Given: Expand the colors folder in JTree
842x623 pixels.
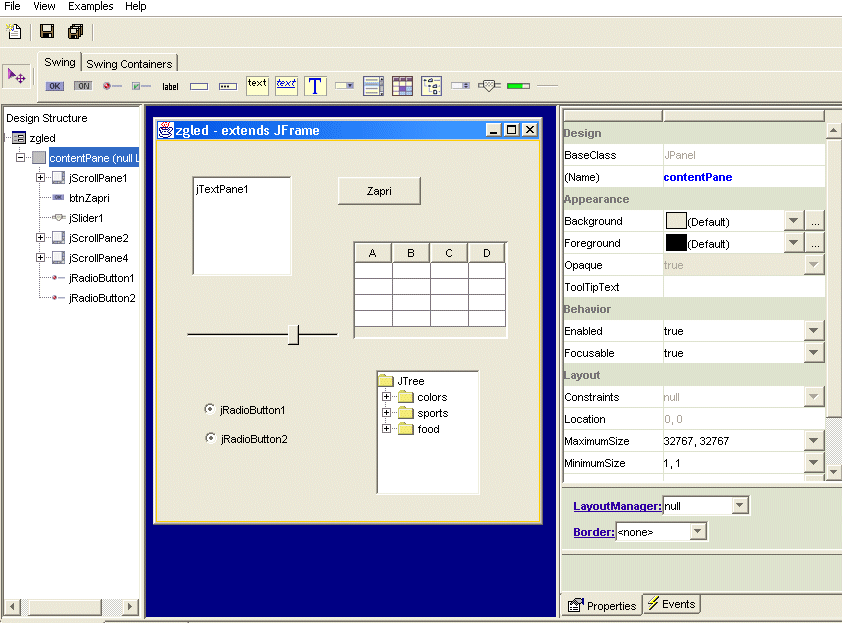Looking at the screenshot, I should [386, 396].
